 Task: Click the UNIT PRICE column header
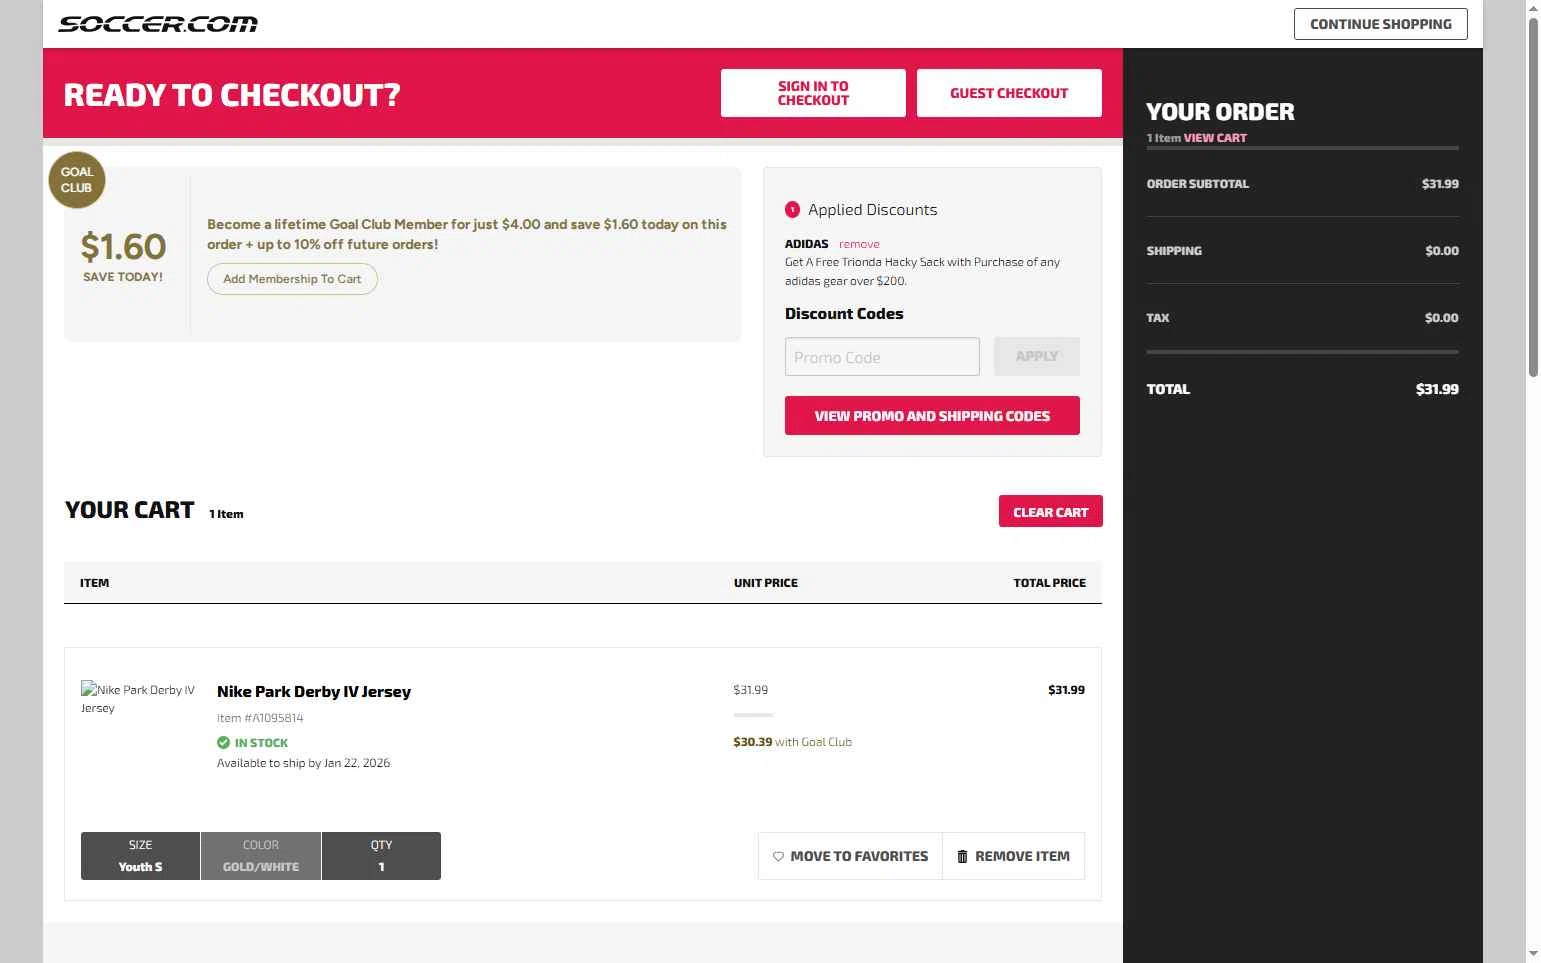tap(766, 583)
